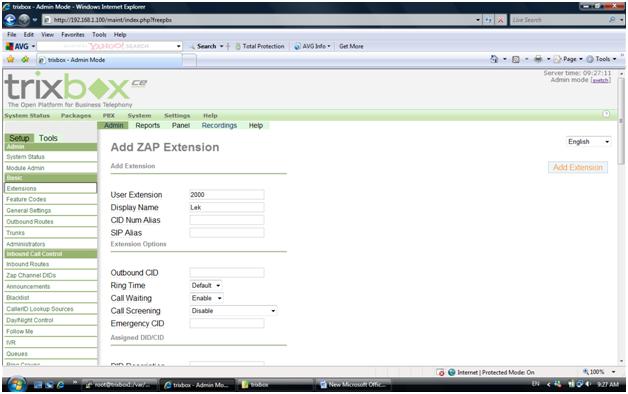The height and width of the screenshot is (394, 628).
Task: Open the Tools menu in the command bar
Action: pos(602,59)
